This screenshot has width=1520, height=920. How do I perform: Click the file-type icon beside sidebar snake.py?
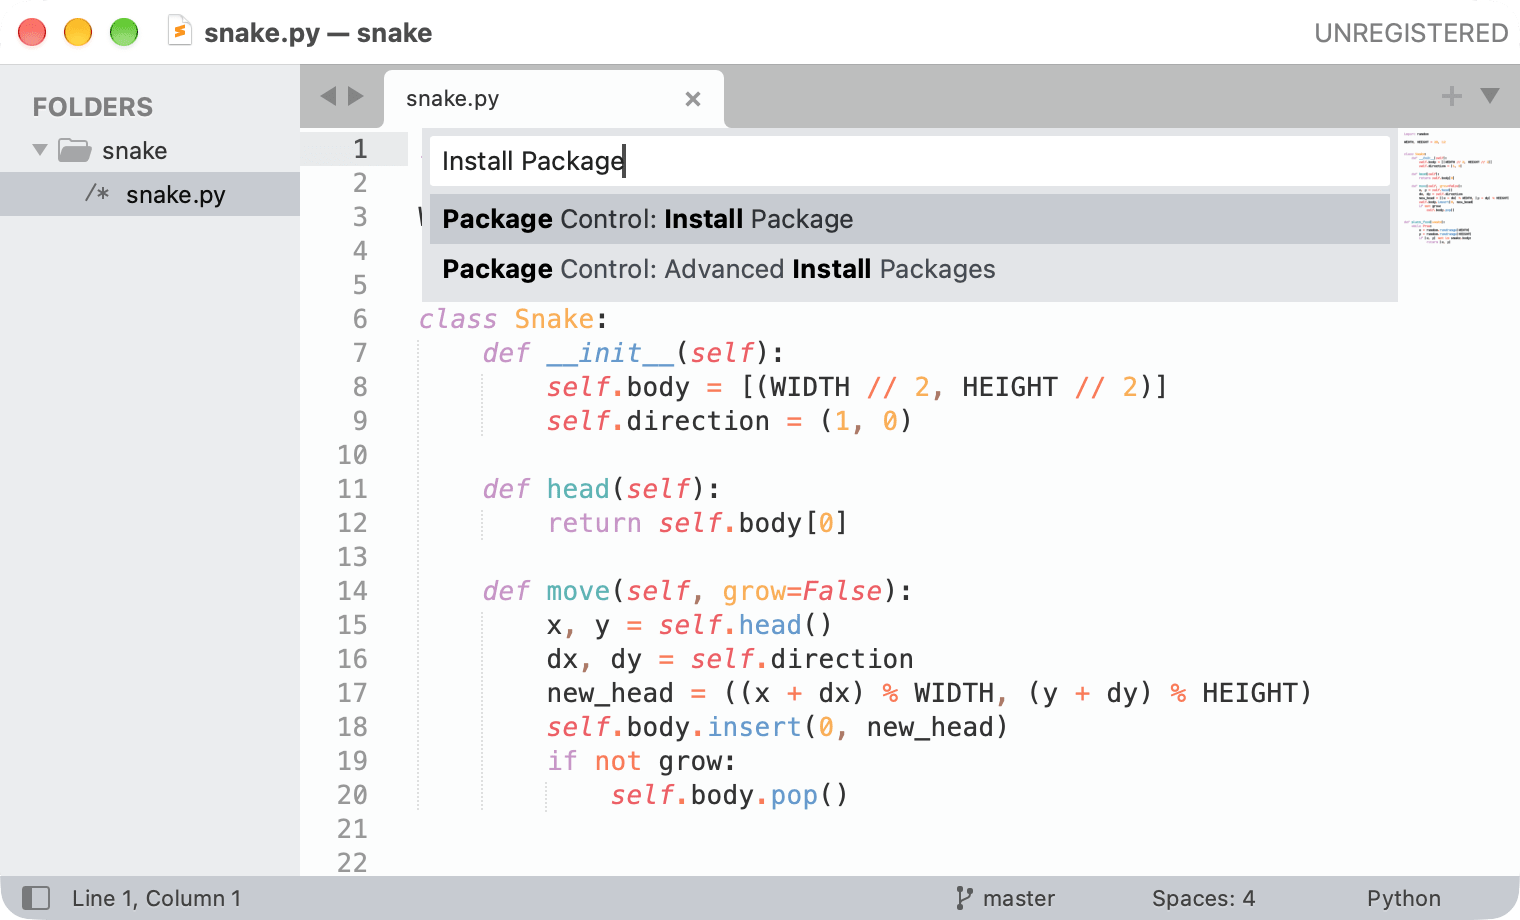click(x=97, y=193)
